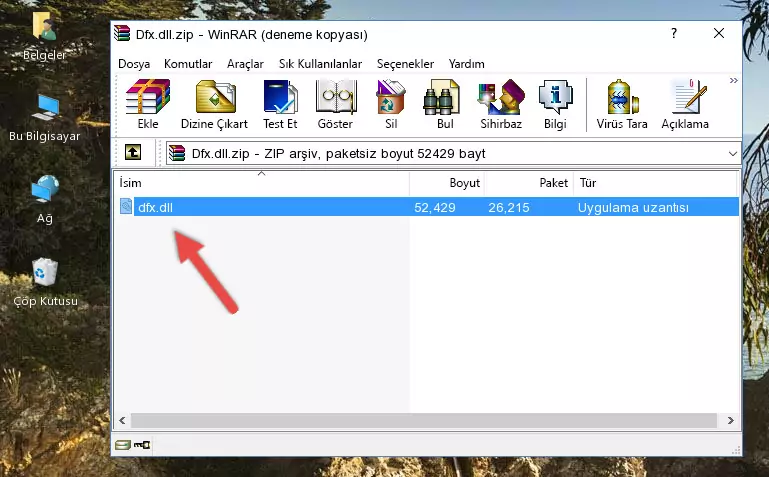Select Çöp Kutusu recycle bin icon

[45, 282]
